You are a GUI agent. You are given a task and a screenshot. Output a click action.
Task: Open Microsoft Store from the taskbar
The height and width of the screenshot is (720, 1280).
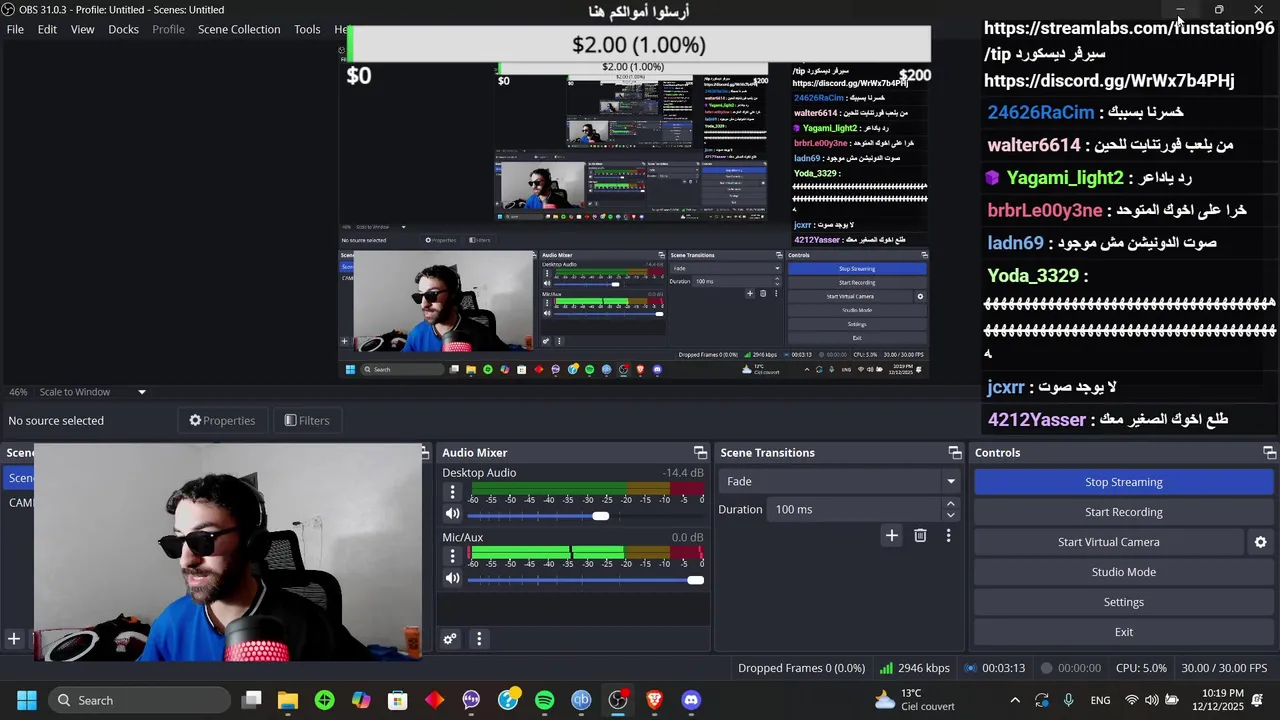[x=398, y=700]
